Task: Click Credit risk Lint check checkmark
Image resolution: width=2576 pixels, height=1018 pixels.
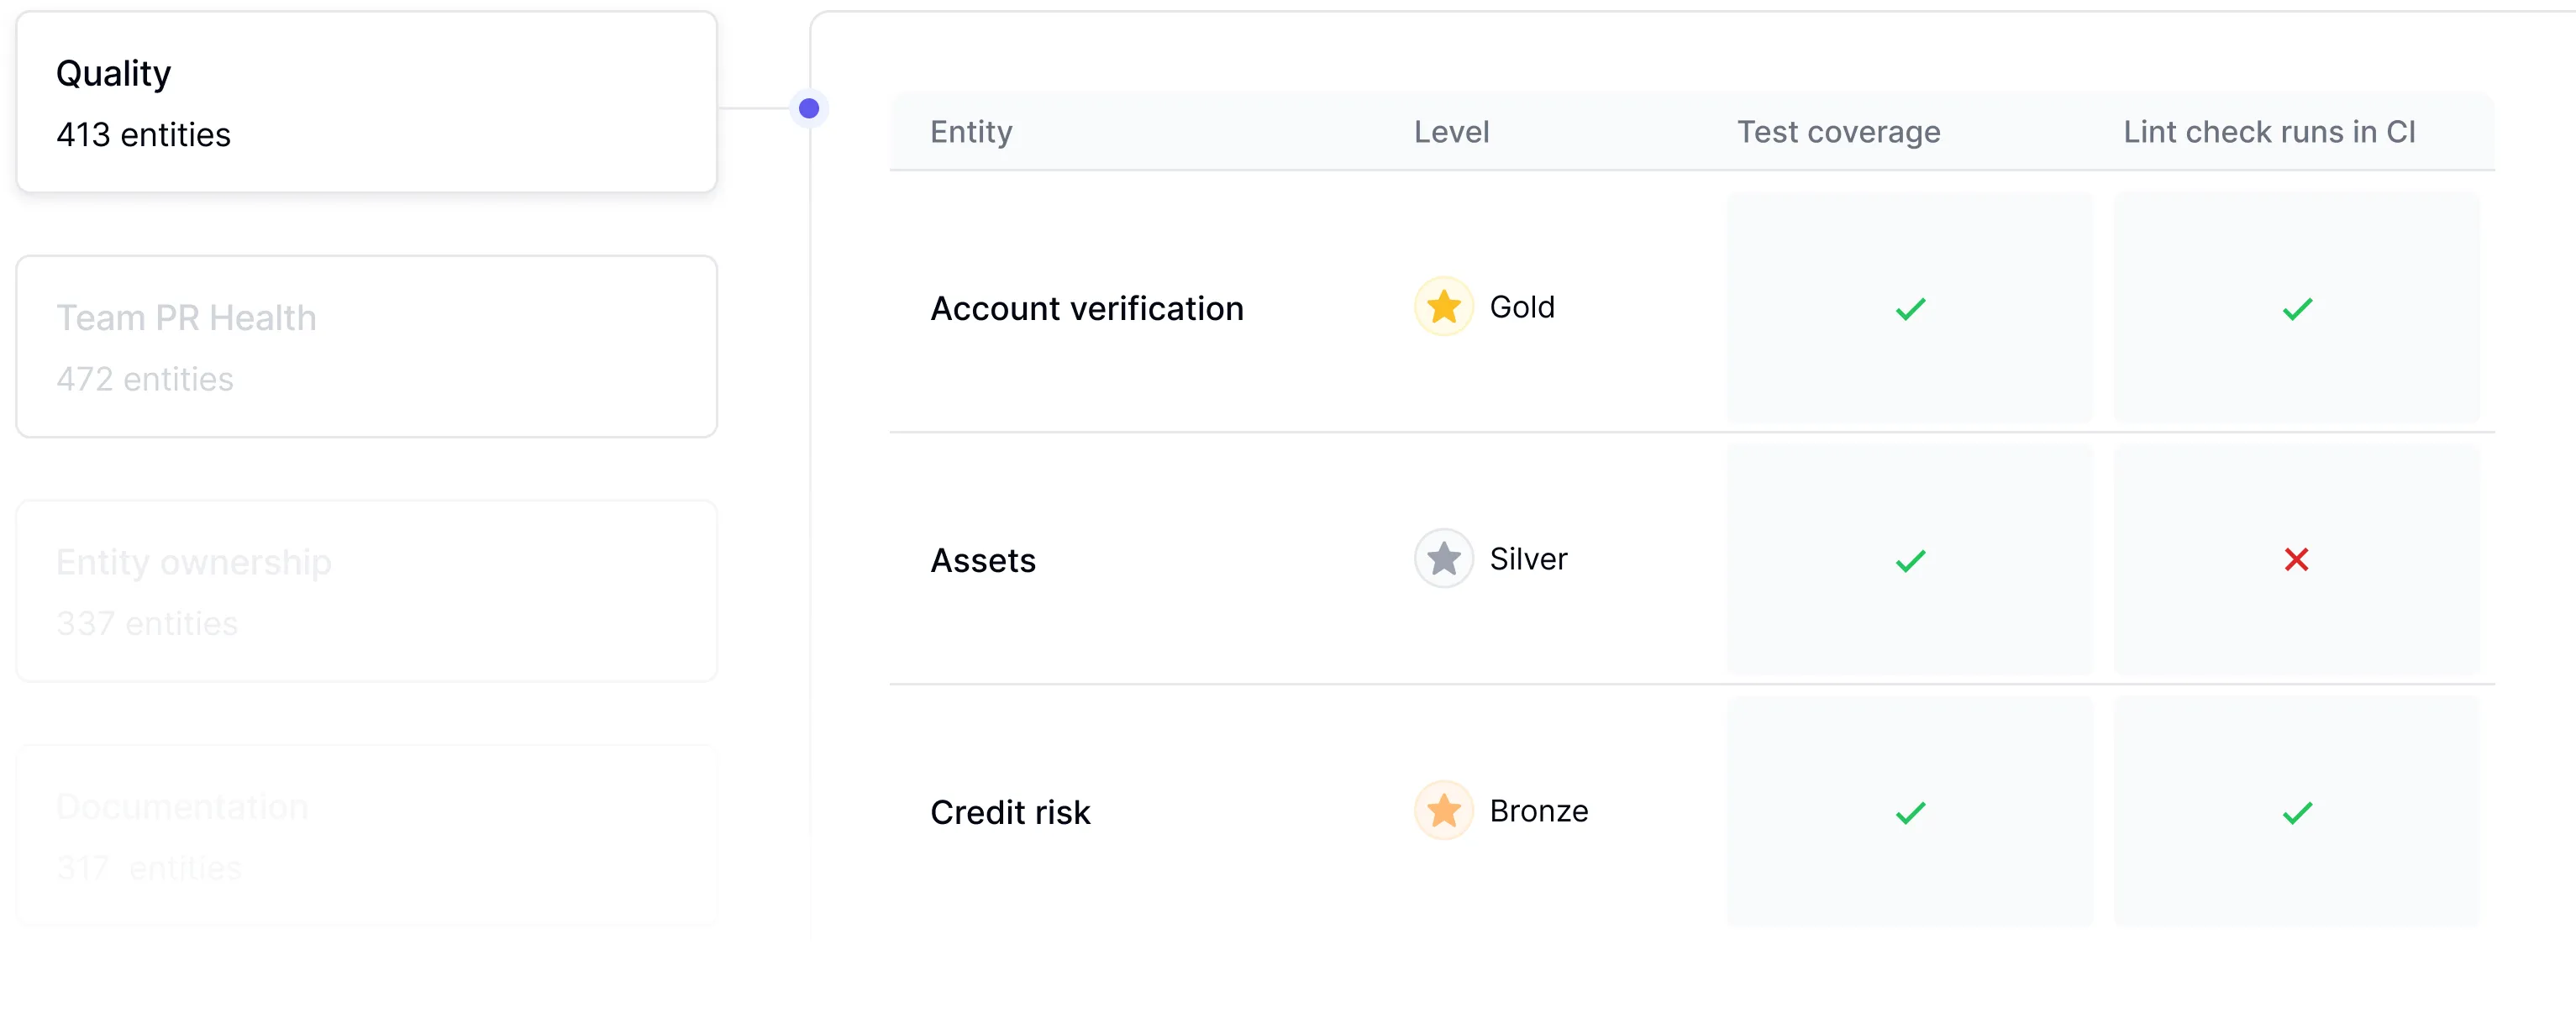Action: pos(2297,813)
